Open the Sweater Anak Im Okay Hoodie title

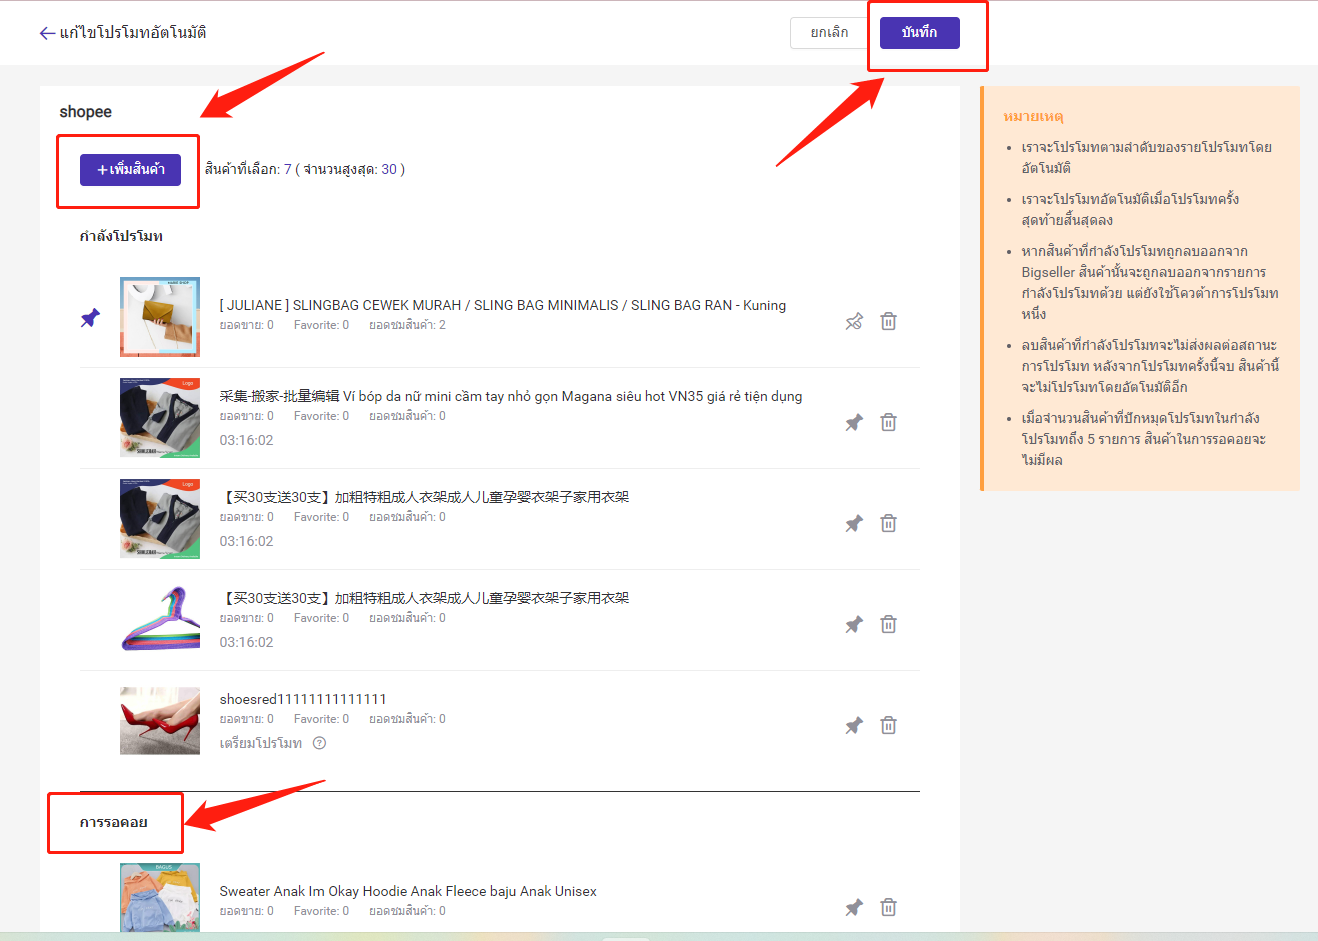tap(408, 891)
